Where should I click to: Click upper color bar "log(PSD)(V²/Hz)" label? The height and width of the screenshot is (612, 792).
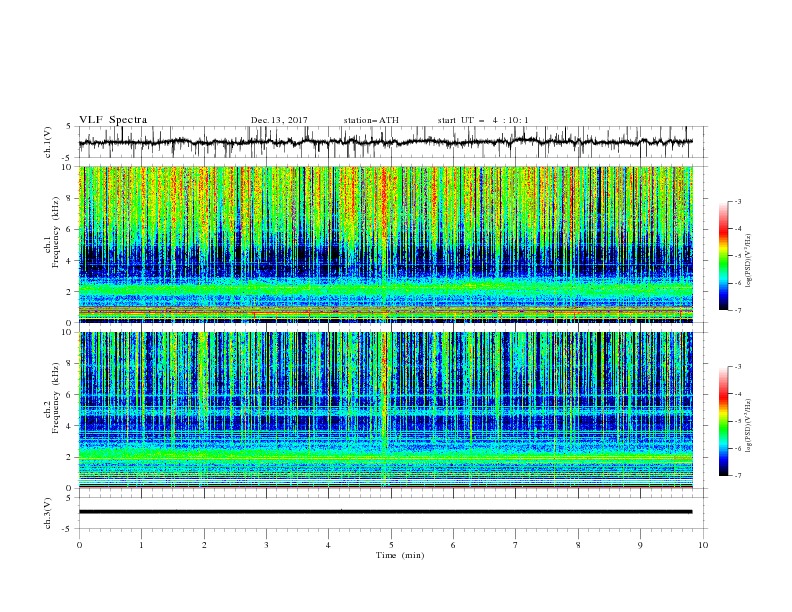748,261
